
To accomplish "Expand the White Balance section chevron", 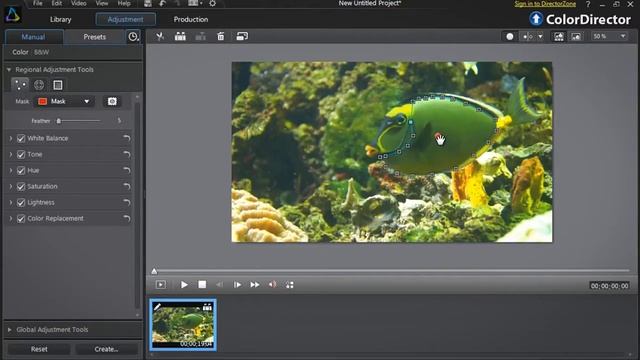I will 11,138.
